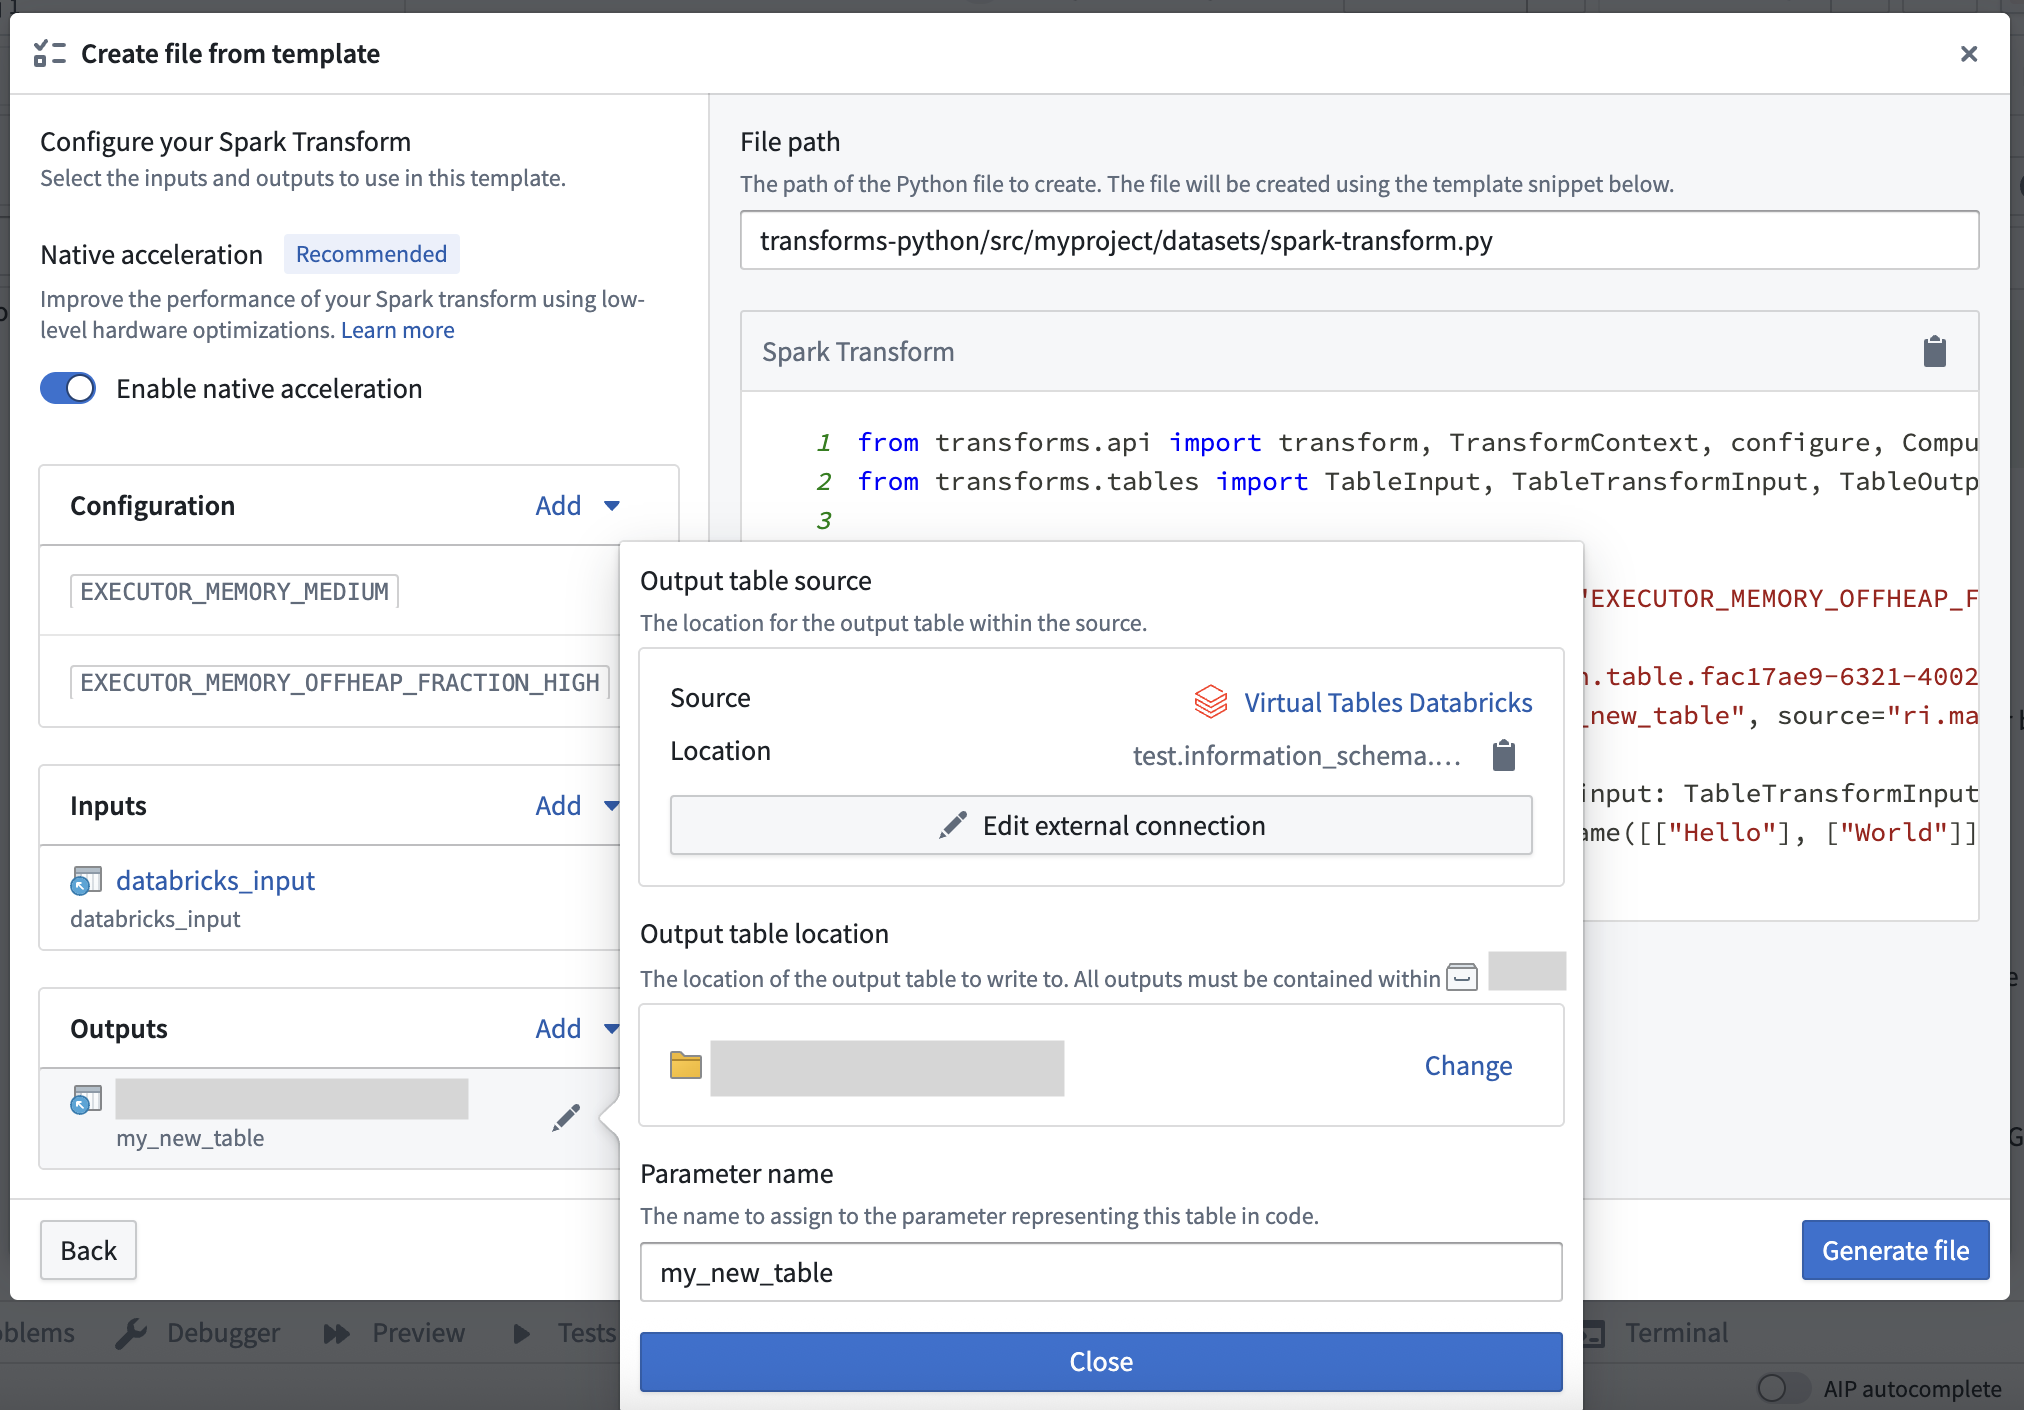Click the Tests run icon at bottom
2024x1410 pixels.
[x=521, y=1333]
